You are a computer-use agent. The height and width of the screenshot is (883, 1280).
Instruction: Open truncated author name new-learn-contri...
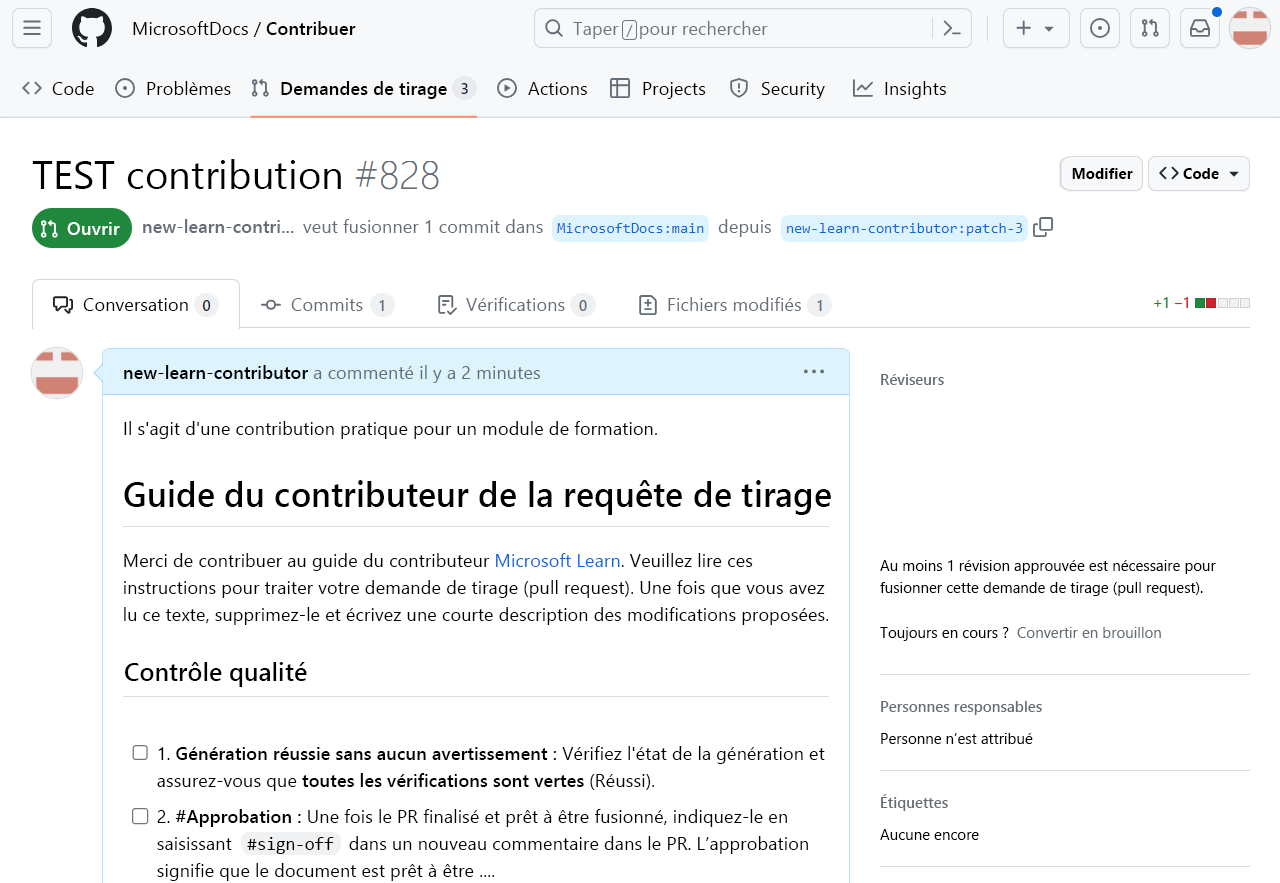click(x=218, y=227)
